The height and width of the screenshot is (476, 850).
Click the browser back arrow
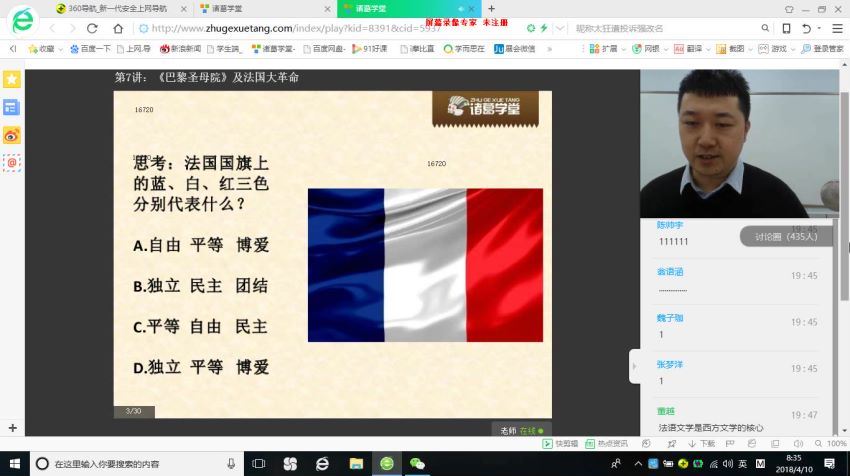(x=53, y=28)
